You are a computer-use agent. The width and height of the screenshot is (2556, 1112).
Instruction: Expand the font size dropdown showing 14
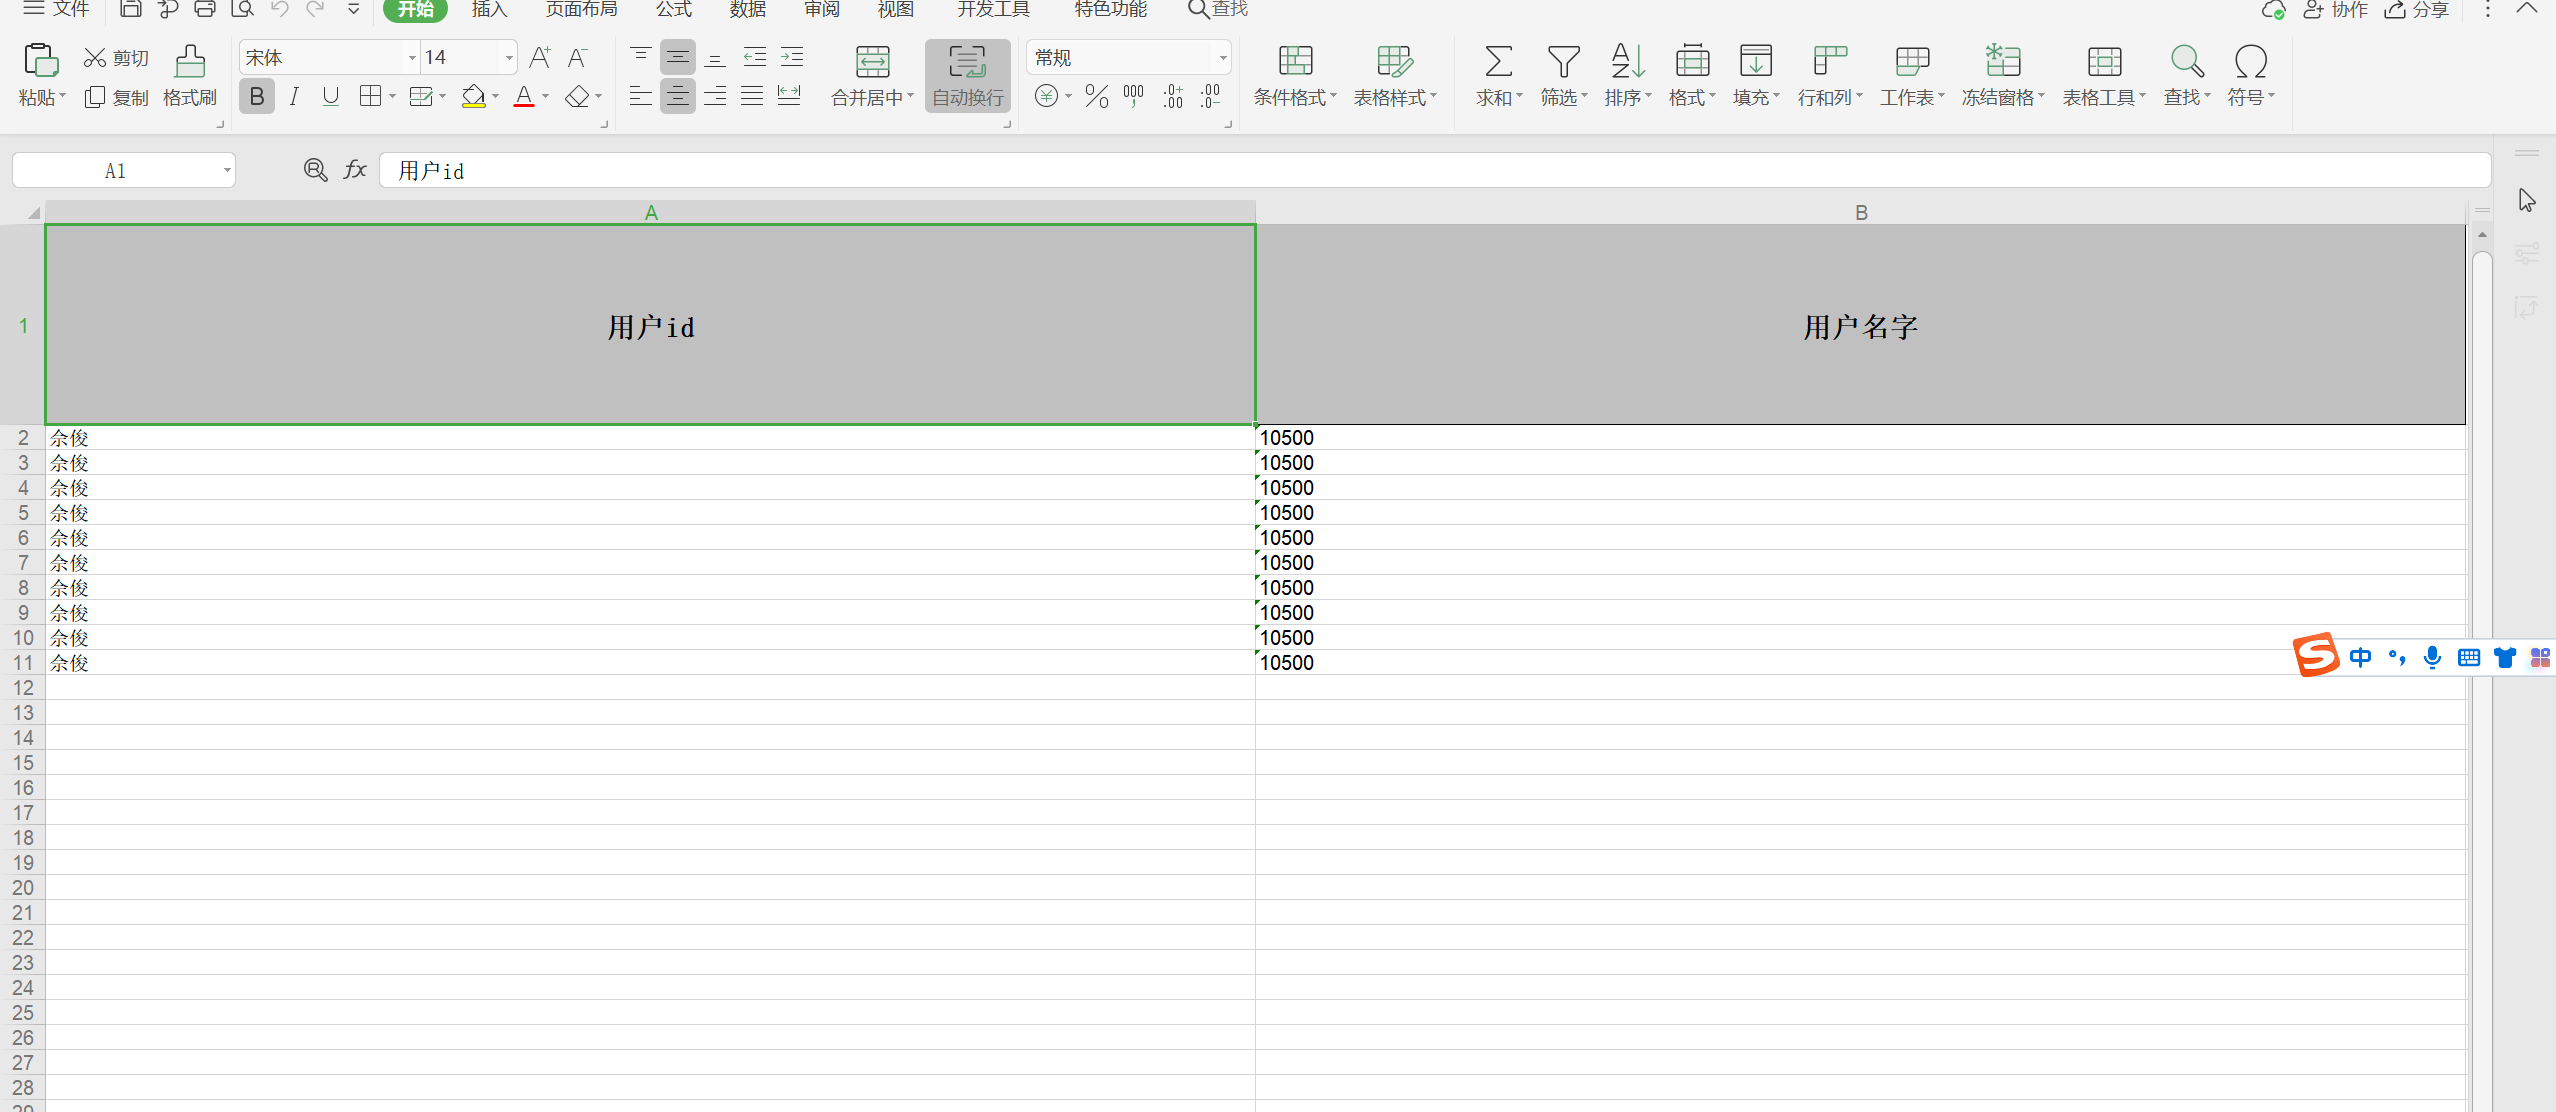(509, 58)
